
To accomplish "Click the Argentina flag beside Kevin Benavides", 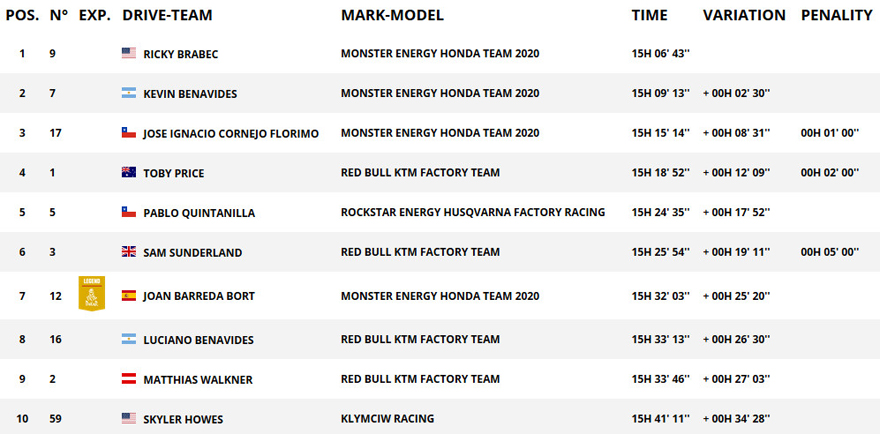I will click(129, 93).
